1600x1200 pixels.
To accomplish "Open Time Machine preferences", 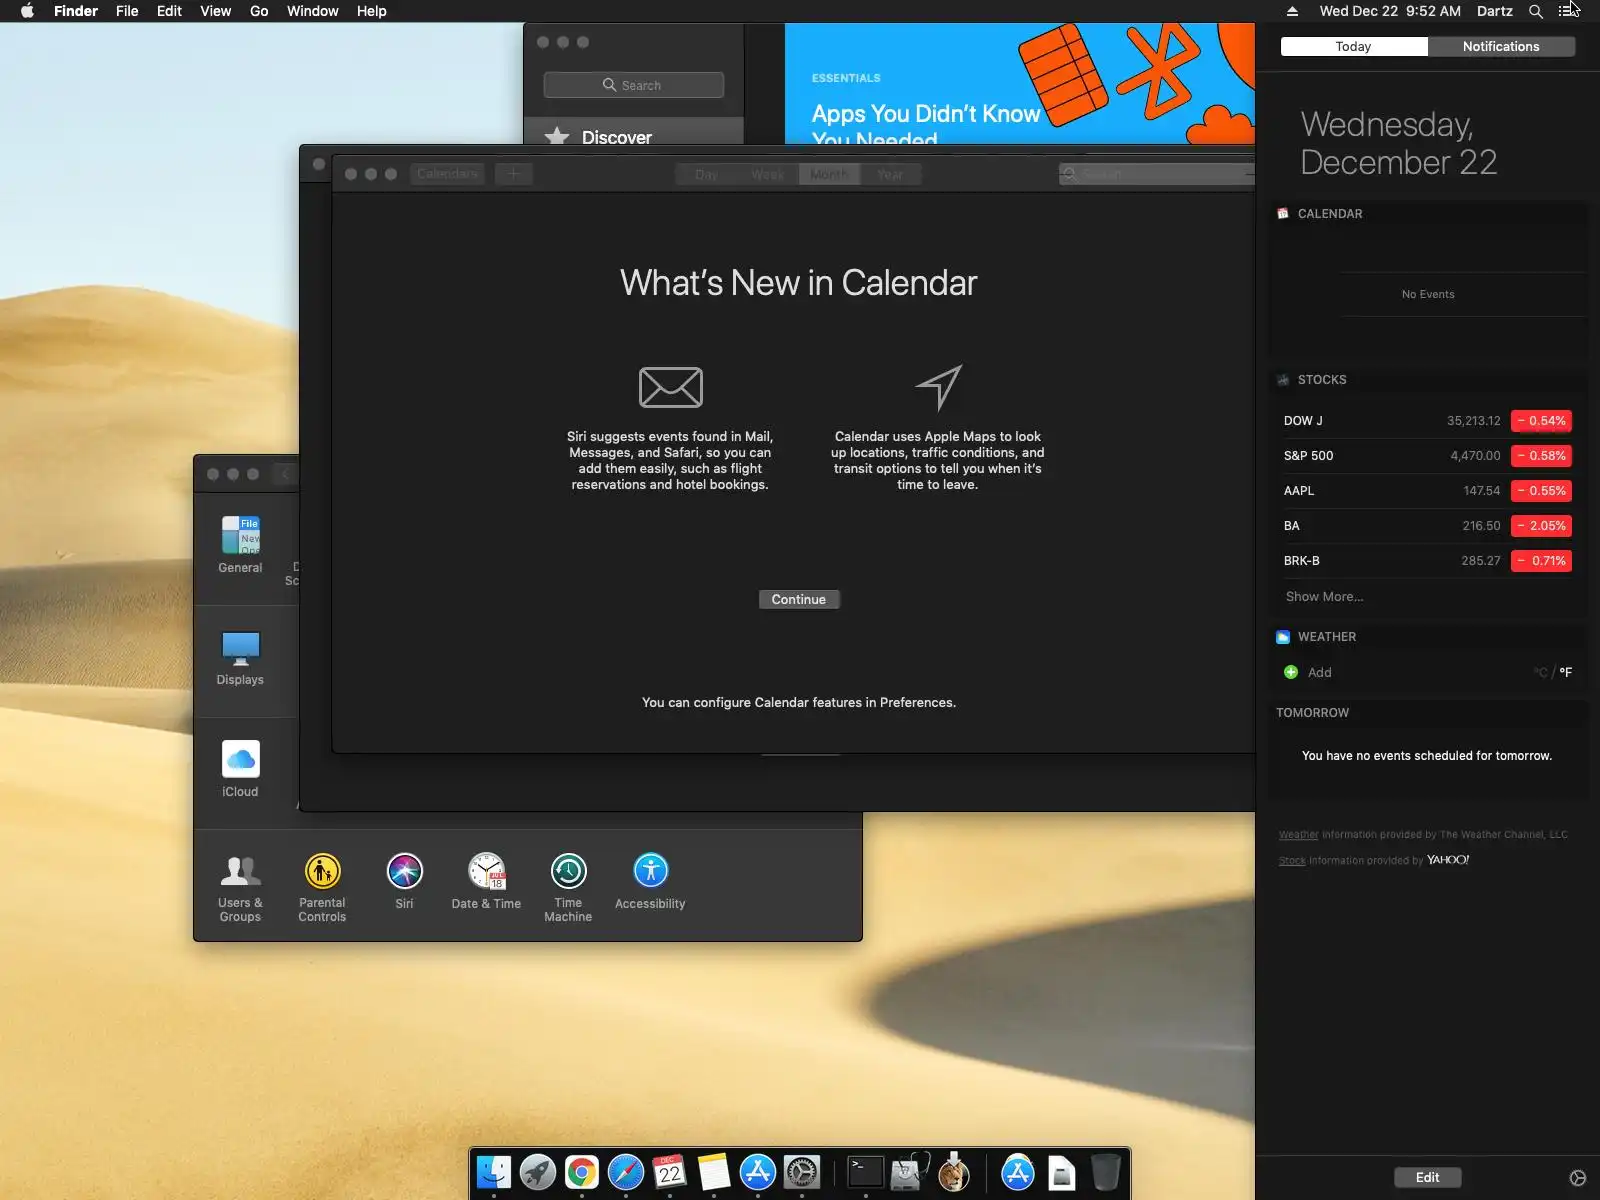I will point(568,888).
